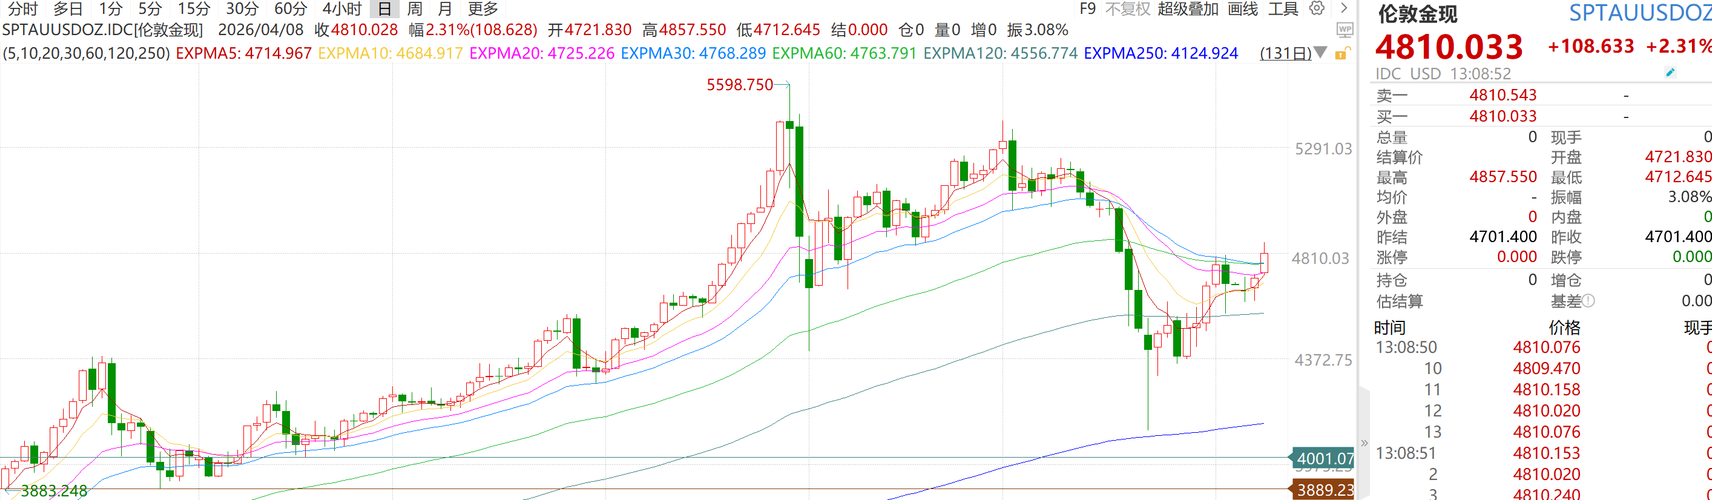Click the EXPMA250: 4124.924 label

tap(1161, 53)
